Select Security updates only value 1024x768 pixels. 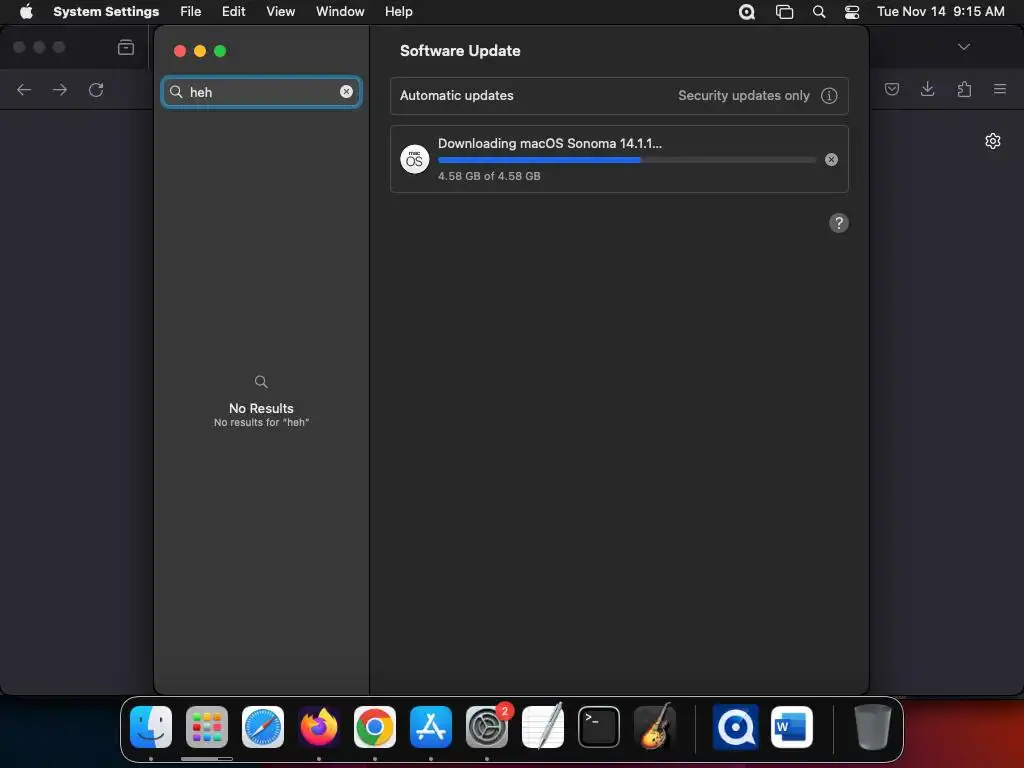pyautogui.click(x=743, y=95)
